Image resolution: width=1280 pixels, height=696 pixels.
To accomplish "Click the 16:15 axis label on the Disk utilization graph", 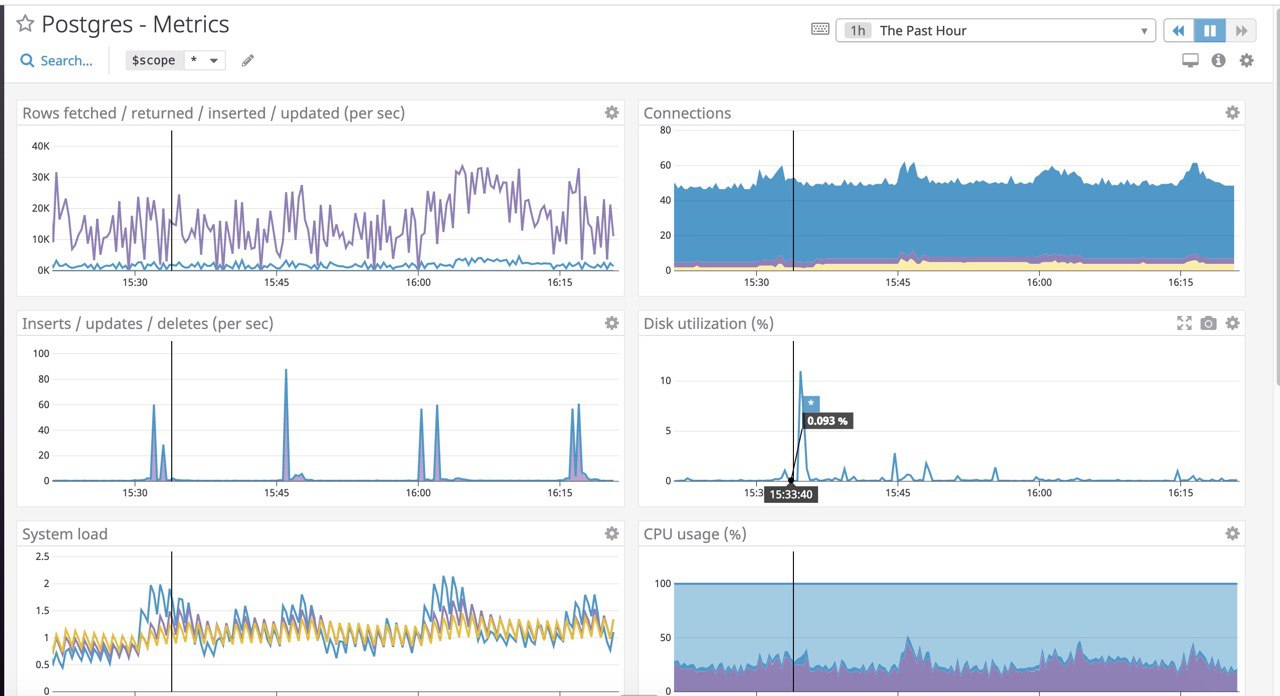I will click(1181, 492).
